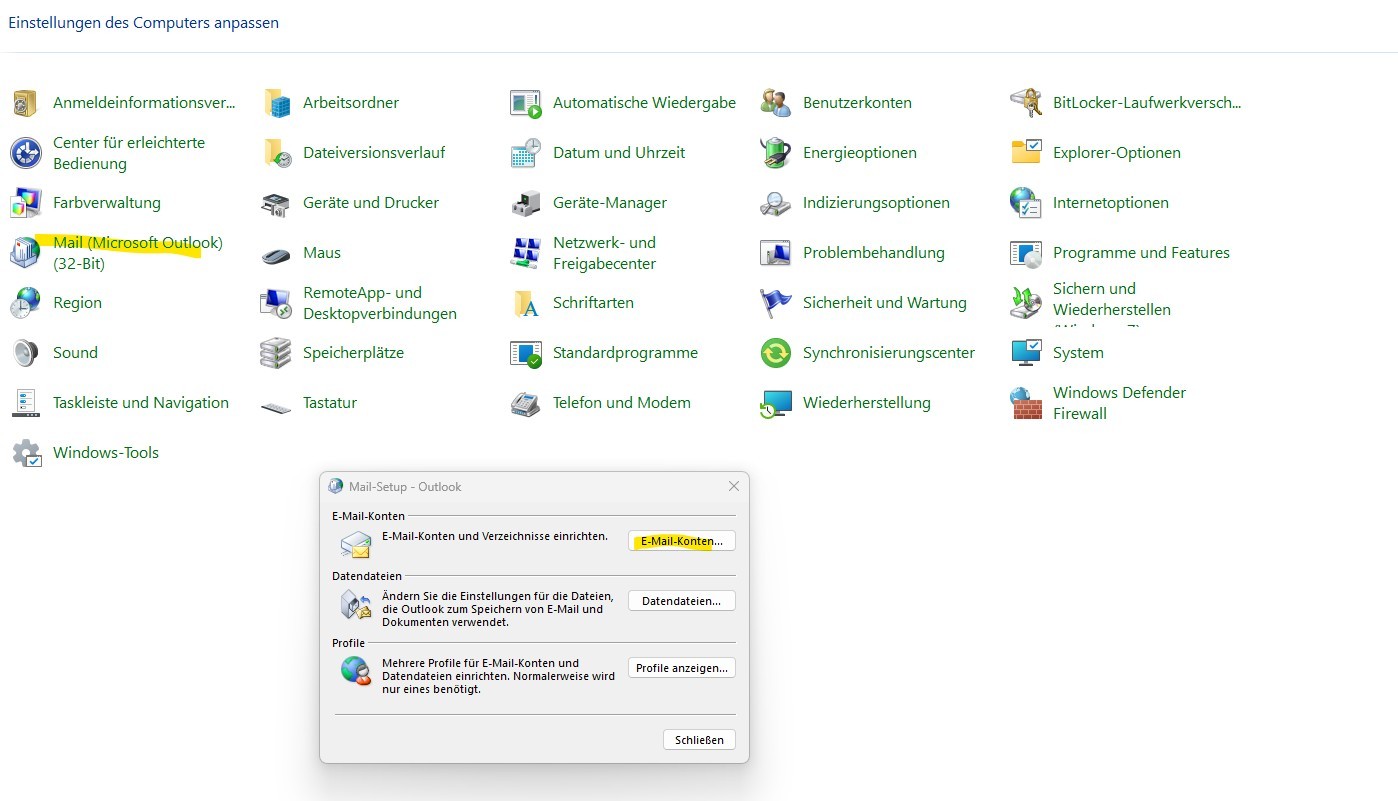
Task: Open the Indizierungsoptionen item
Action: (x=877, y=202)
